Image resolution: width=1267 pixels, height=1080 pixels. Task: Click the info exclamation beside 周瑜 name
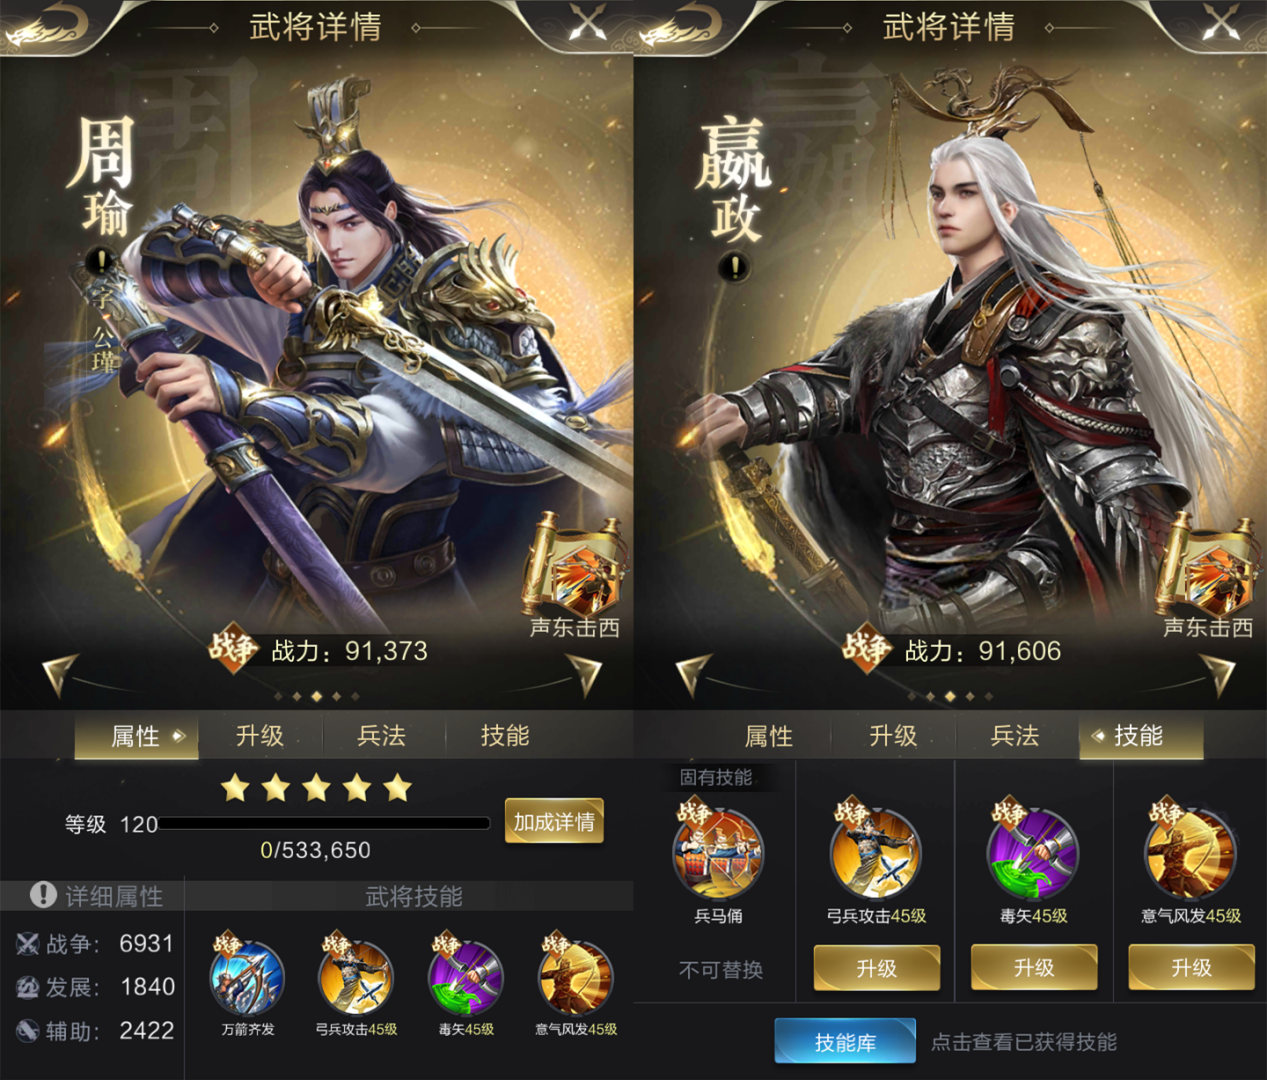click(x=100, y=262)
